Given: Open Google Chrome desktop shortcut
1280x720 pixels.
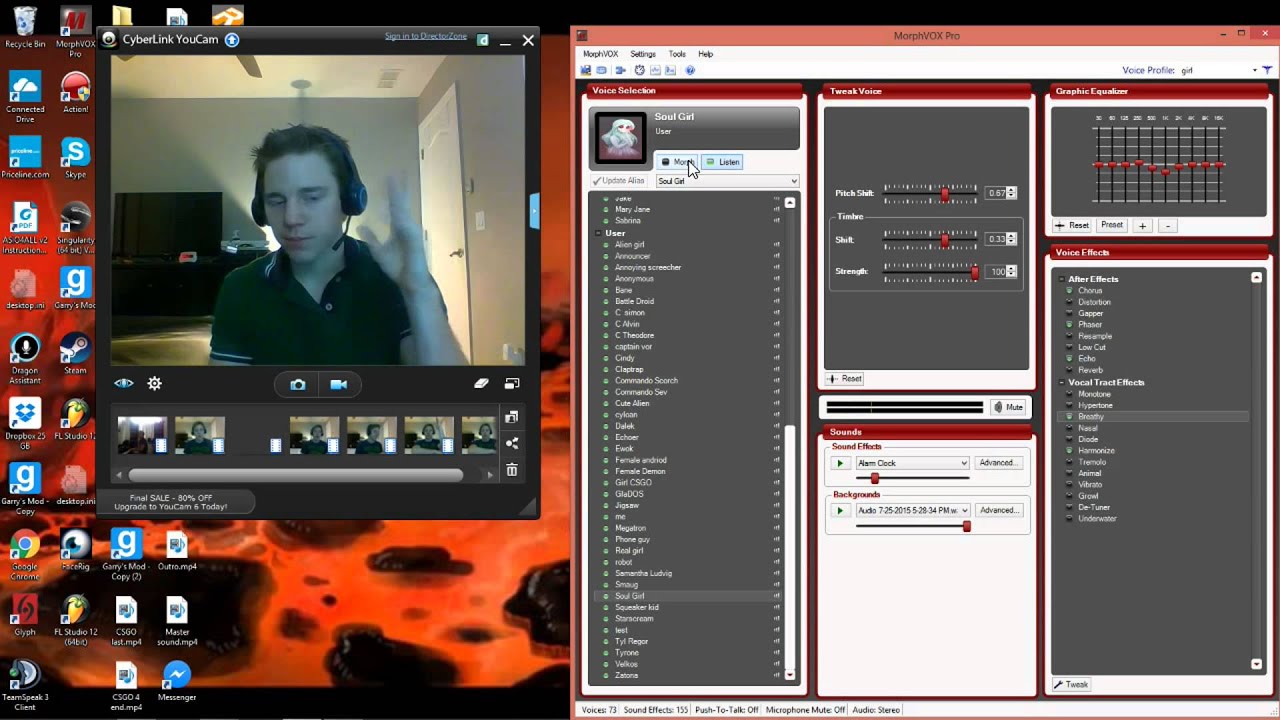Looking at the screenshot, I should click(25, 556).
